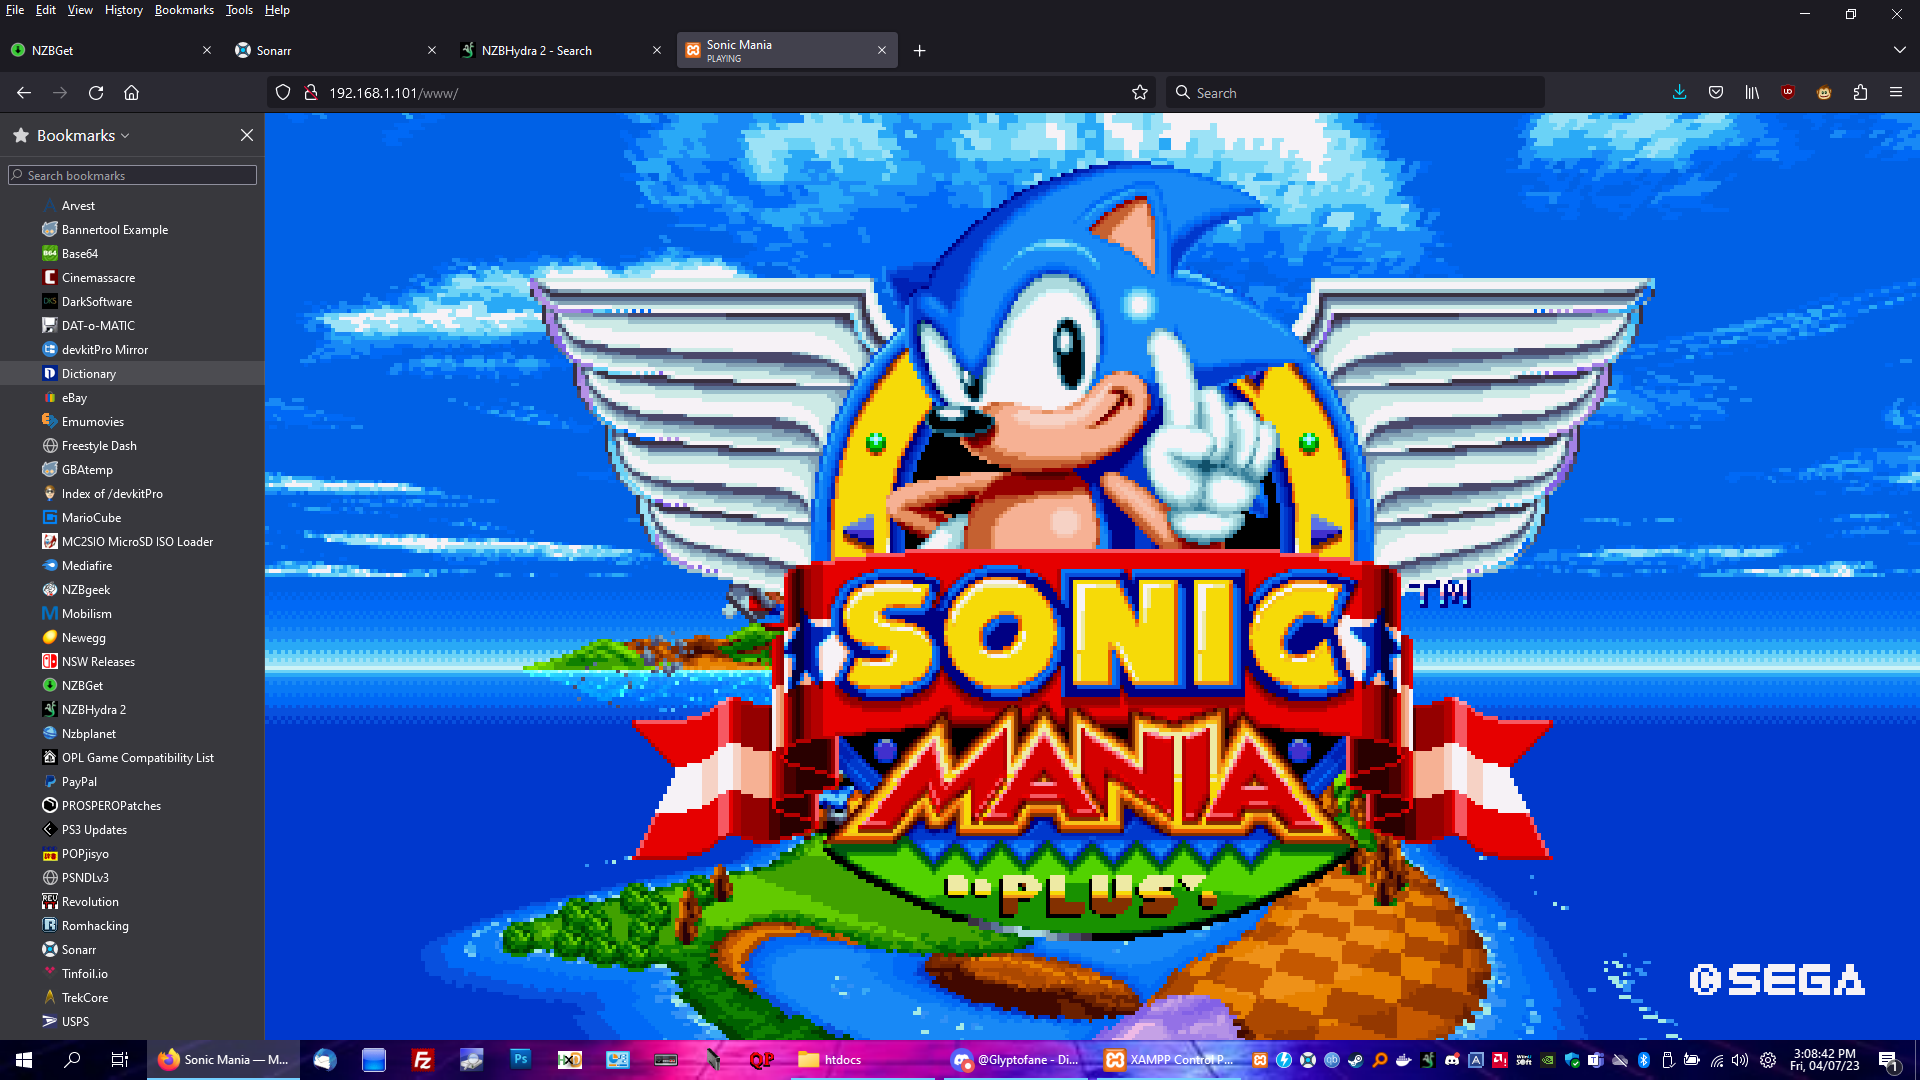Screen dimensions: 1920x1080
Task: Switch to the NZBHydra 2 - Search tab
Action: tap(560, 51)
